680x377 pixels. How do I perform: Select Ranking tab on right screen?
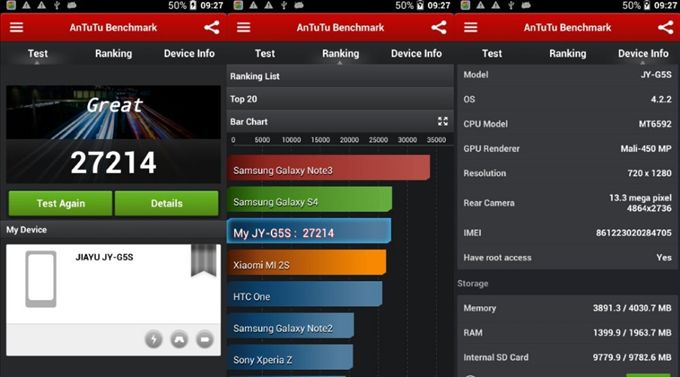point(568,53)
